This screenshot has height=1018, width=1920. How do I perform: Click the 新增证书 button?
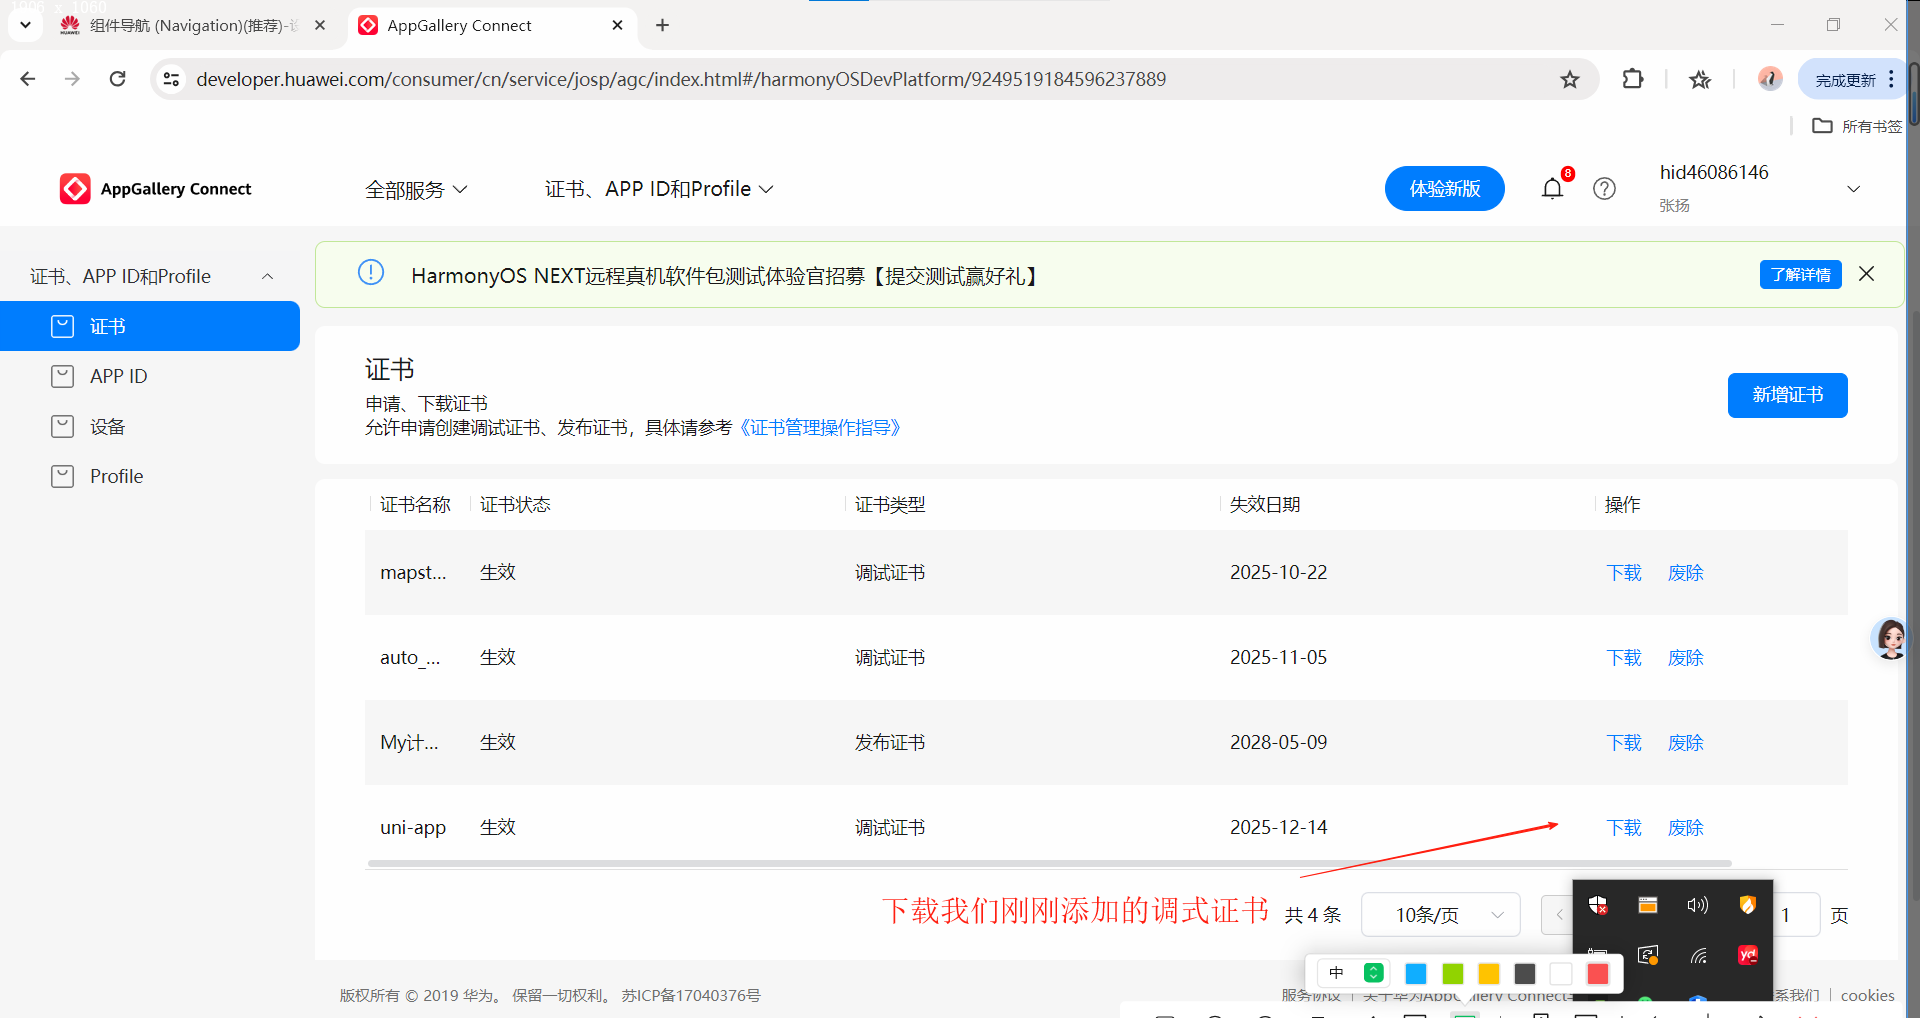coord(1787,395)
